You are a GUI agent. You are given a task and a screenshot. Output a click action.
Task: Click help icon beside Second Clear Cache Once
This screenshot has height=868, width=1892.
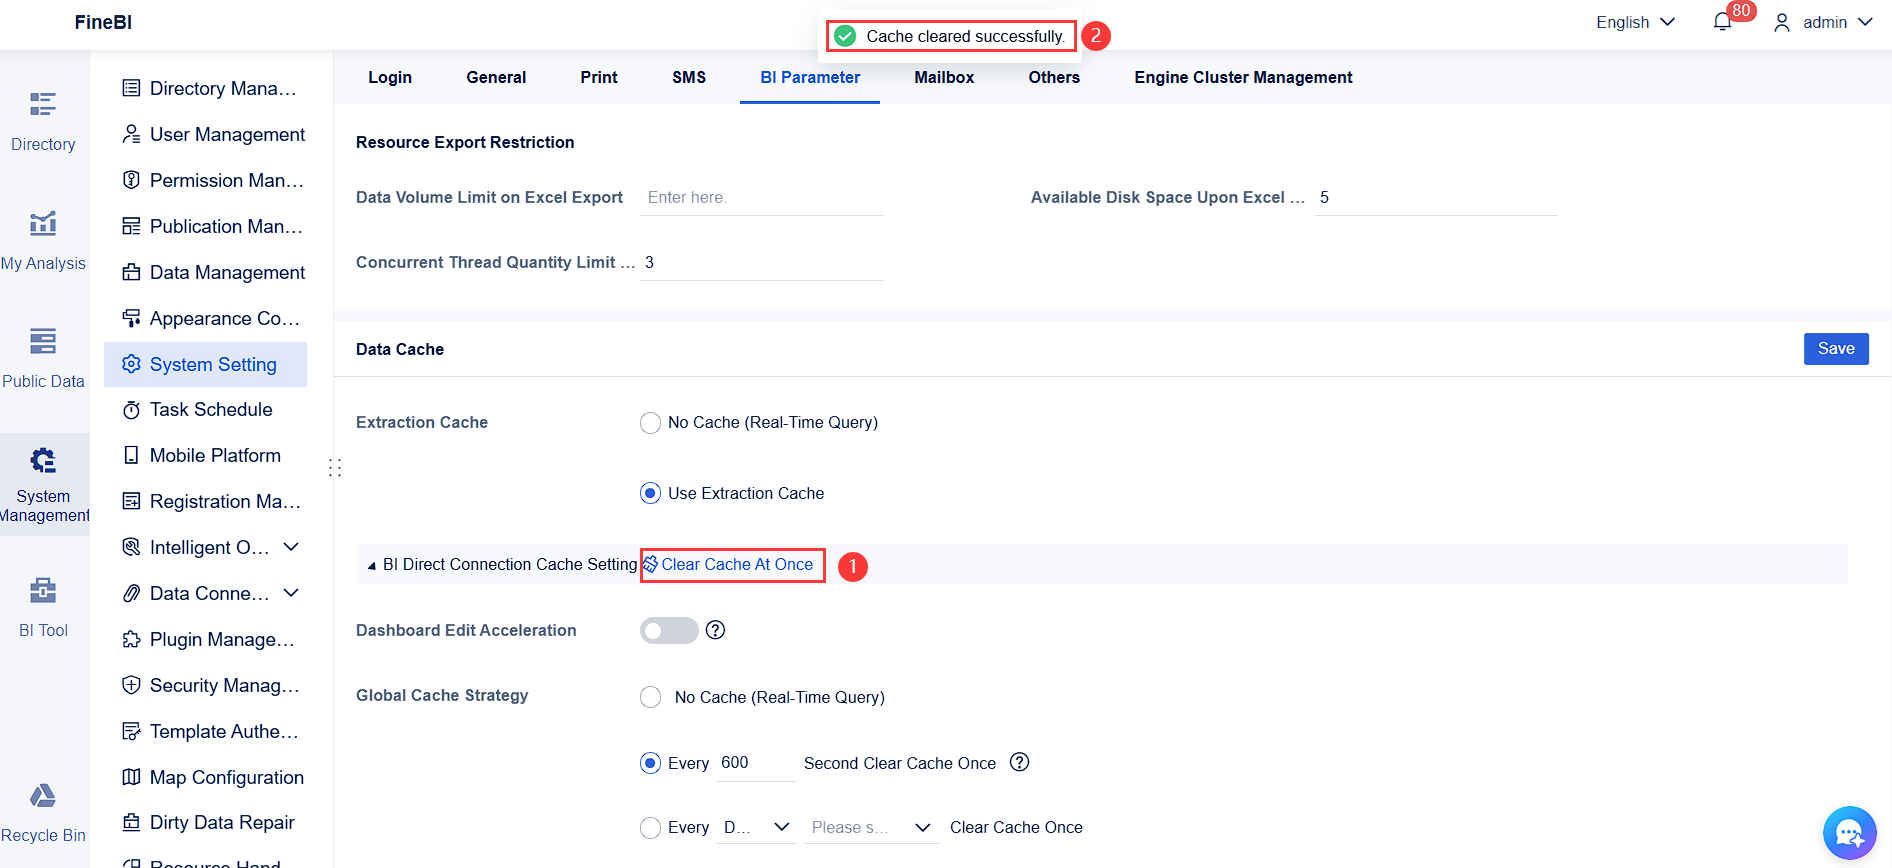click(1019, 762)
